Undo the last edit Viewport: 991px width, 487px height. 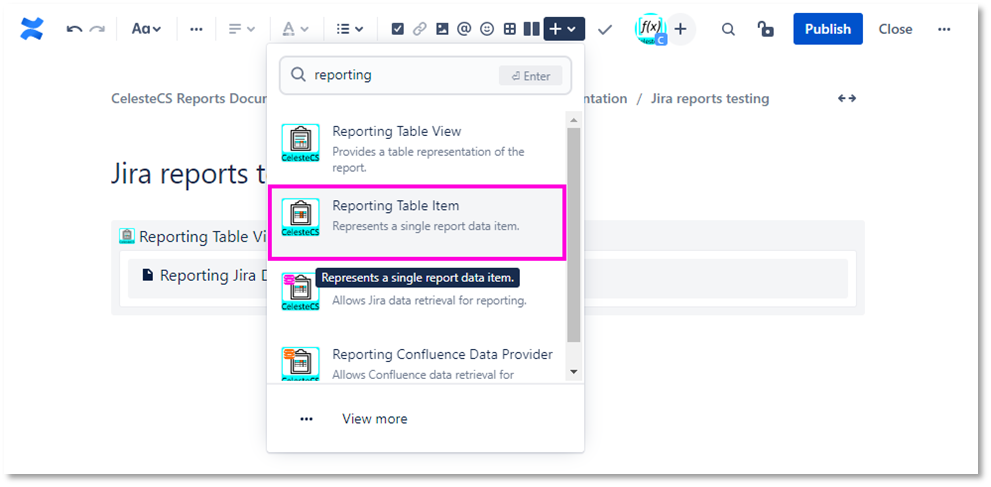click(x=75, y=29)
